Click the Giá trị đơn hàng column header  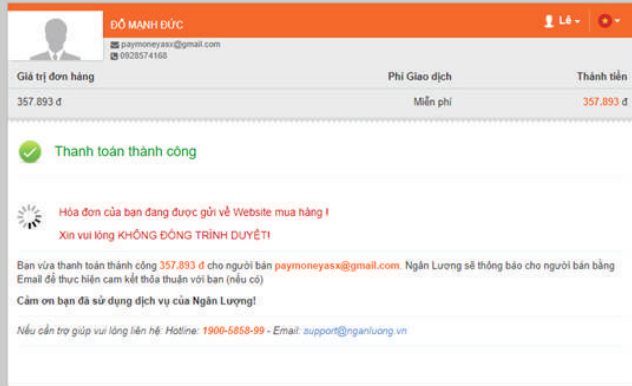point(56,77)
